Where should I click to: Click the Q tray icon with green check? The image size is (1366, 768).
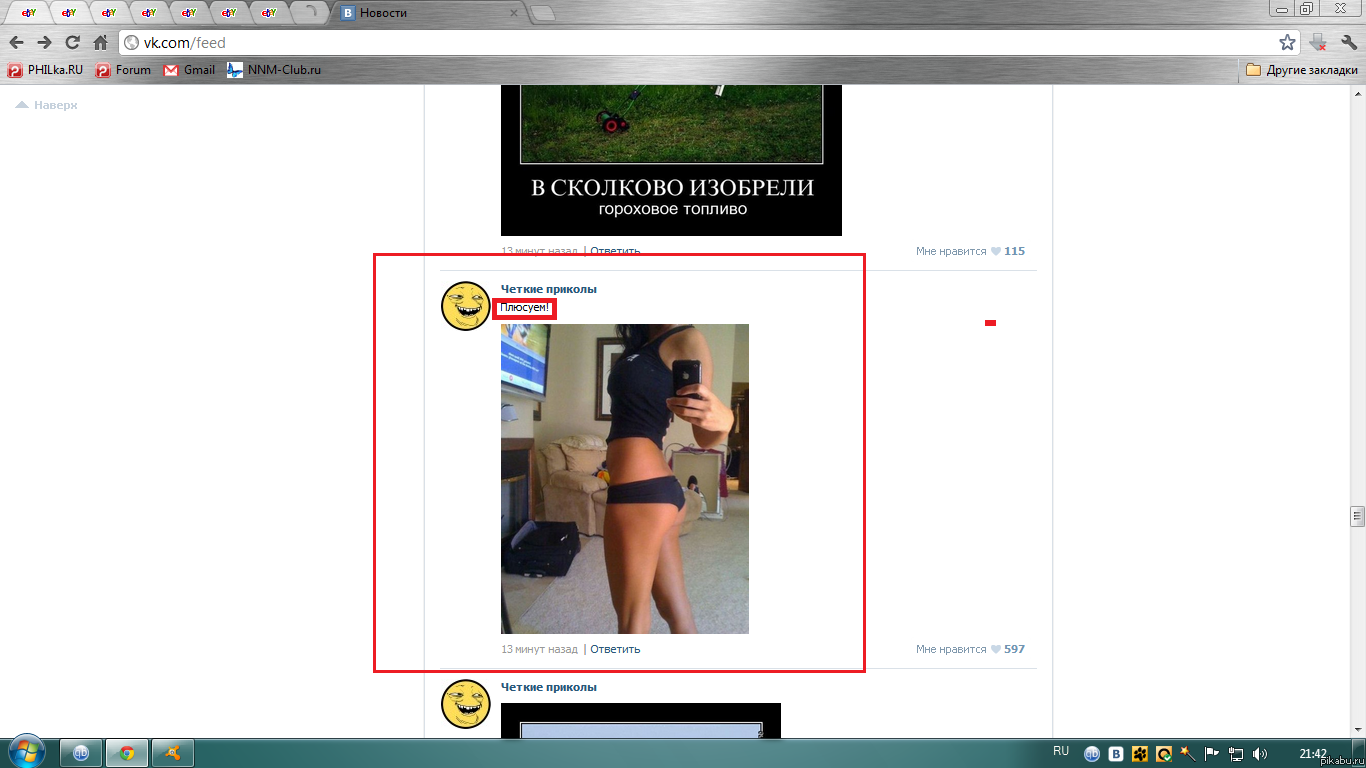[1164, 754]
